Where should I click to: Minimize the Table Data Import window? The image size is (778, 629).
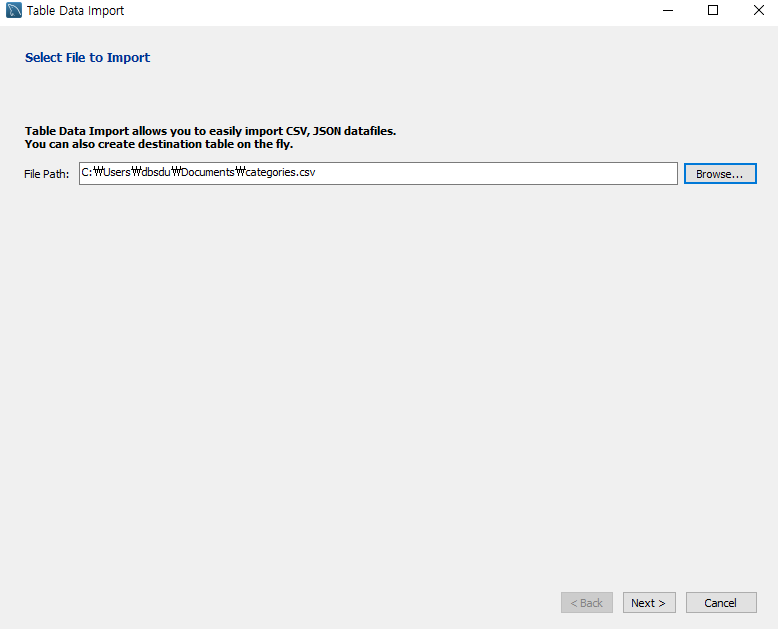click(668, 10)
